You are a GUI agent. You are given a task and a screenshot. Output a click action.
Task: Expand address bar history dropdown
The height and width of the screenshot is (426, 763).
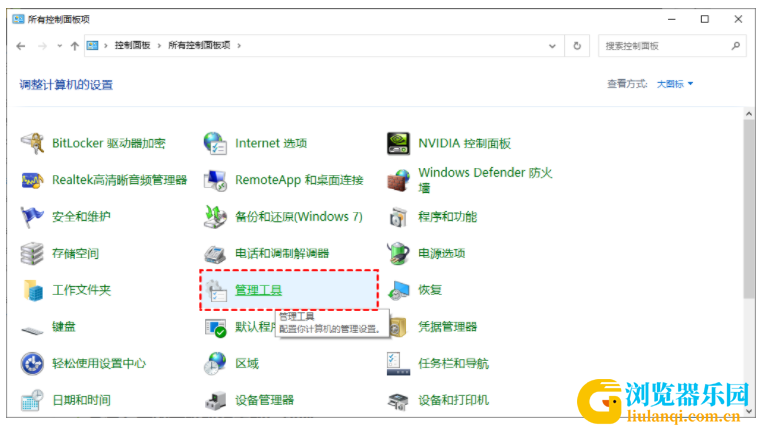[x=552, y=46]
